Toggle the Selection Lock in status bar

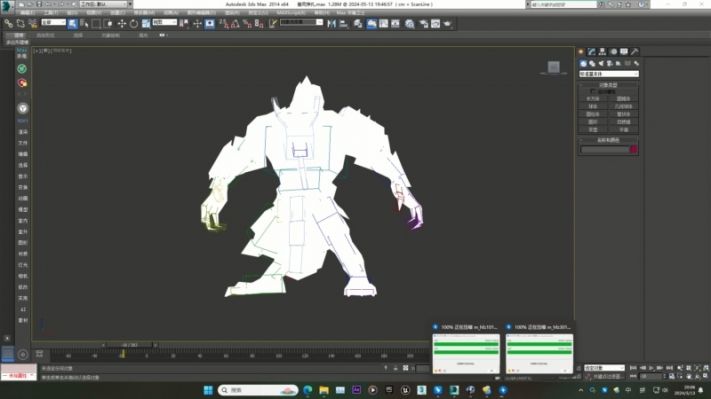(395, 368)
